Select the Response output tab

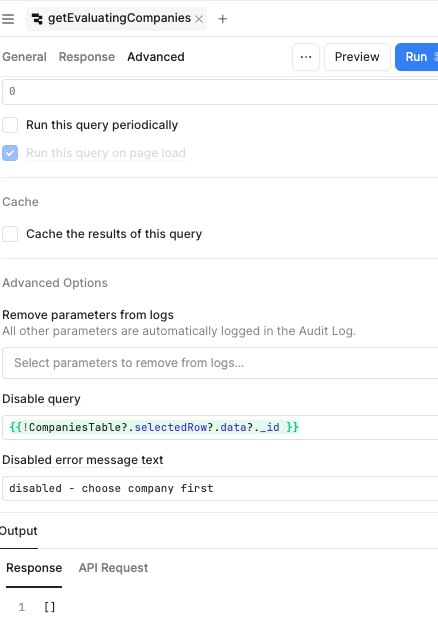[x=34, y=568]
